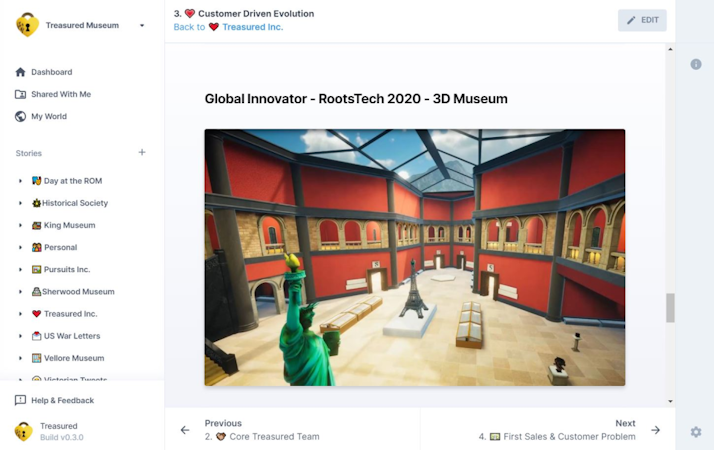
Task: Click the pencil icon on the EDIT button
Action: pos(631,20)
